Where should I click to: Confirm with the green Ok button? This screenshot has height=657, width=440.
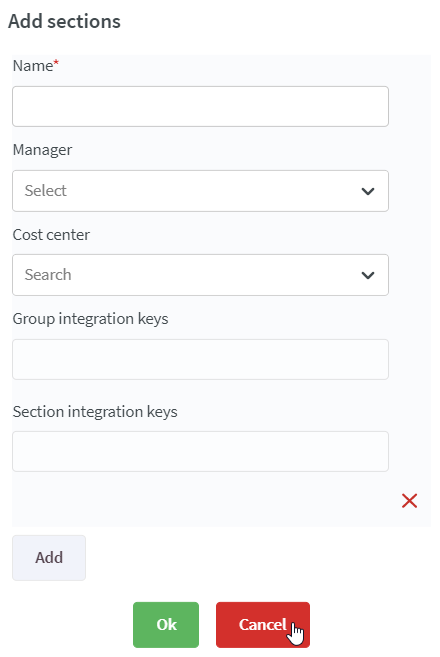point(166,625)
